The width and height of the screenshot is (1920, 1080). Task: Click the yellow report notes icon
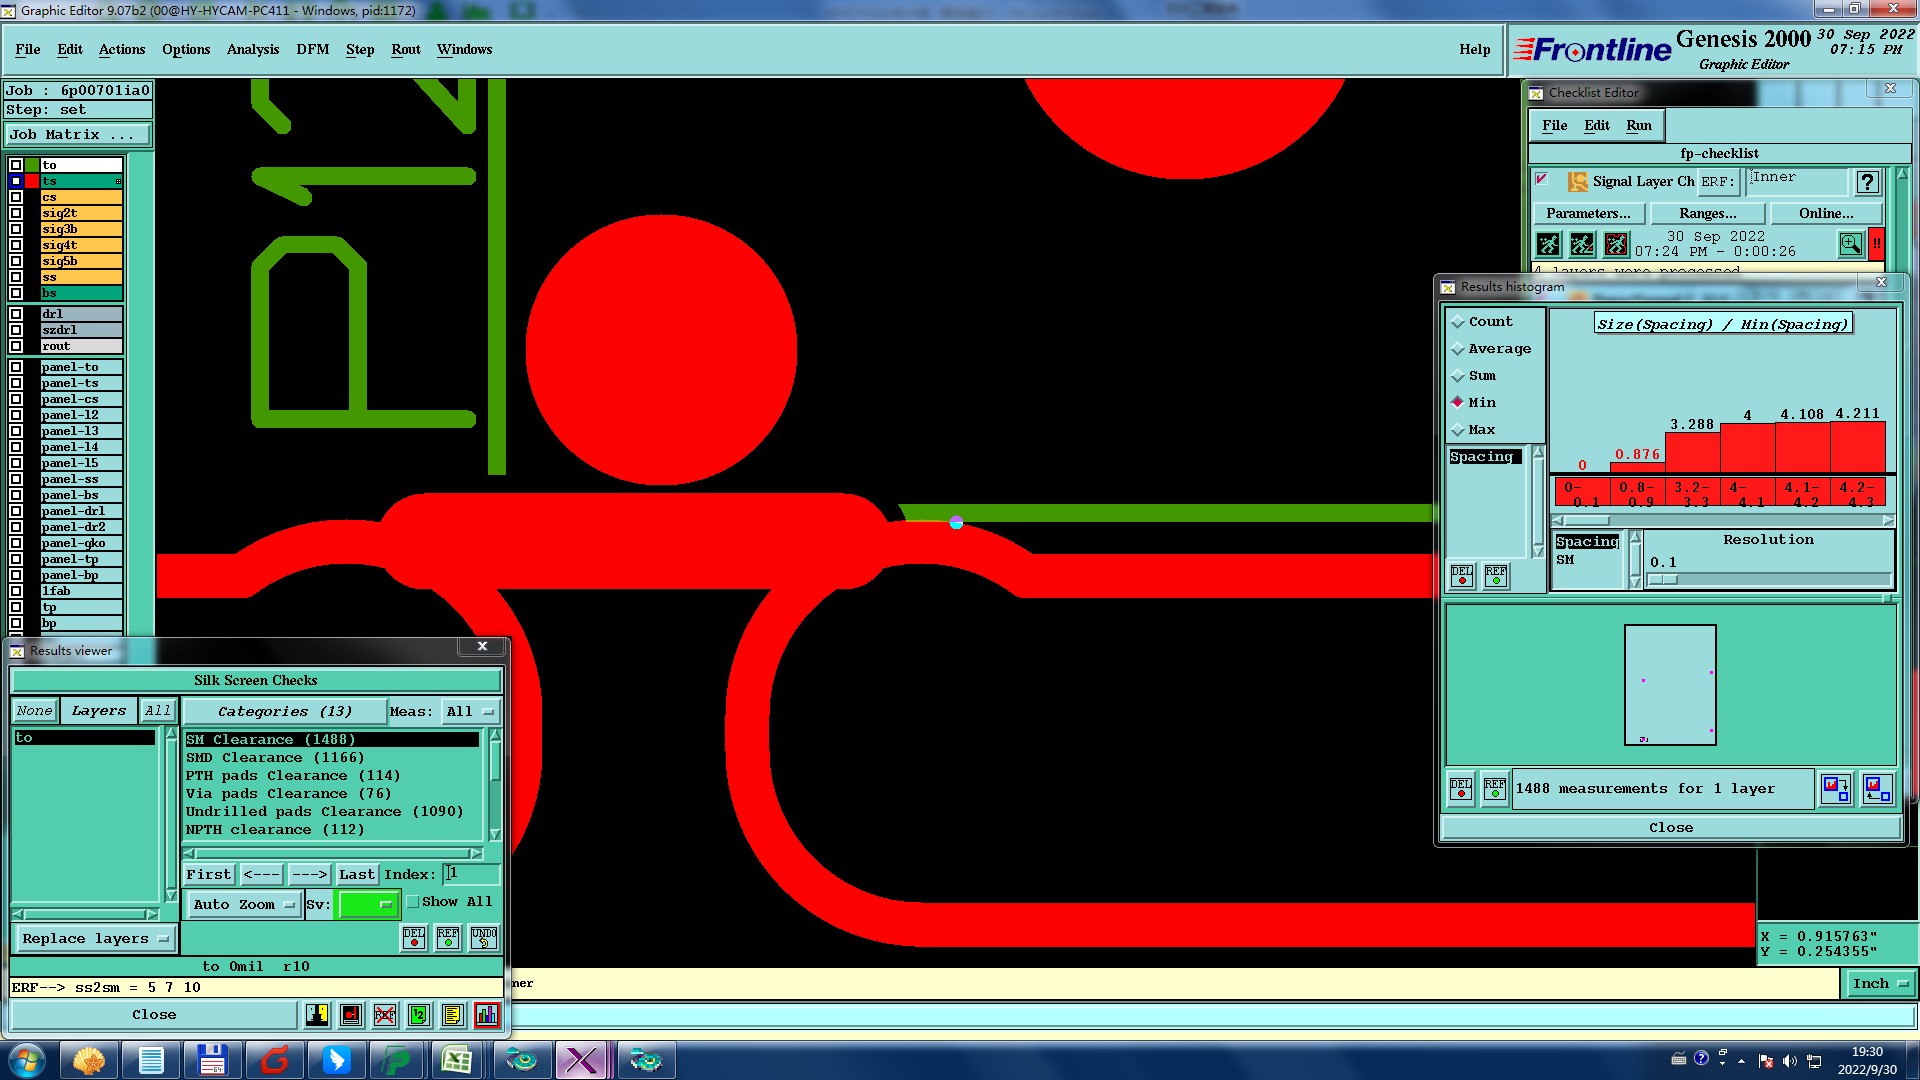click(452, 1015)
